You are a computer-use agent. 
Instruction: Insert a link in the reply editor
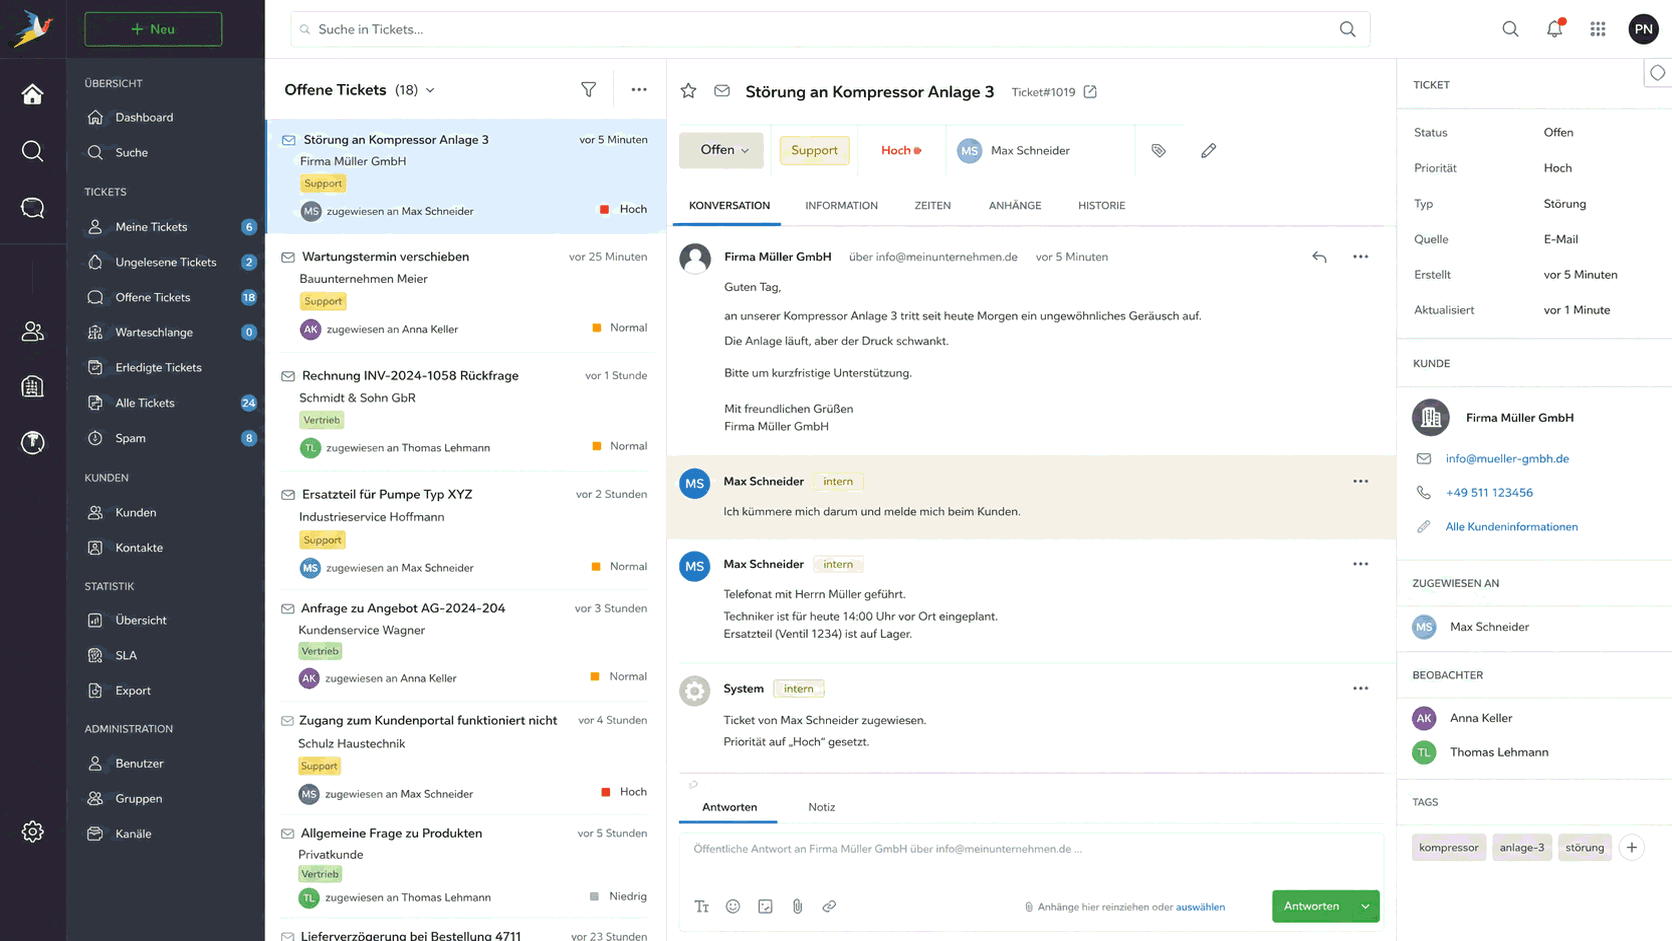829,906
